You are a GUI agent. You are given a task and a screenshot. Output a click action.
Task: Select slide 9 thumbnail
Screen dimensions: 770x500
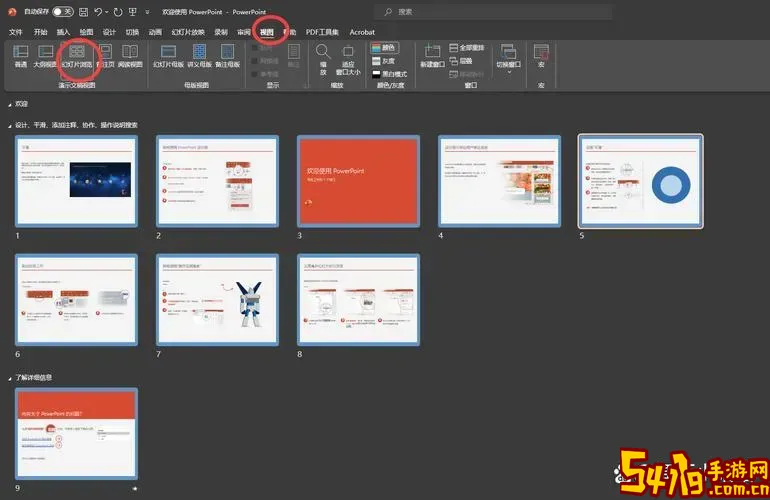point(77,433)
